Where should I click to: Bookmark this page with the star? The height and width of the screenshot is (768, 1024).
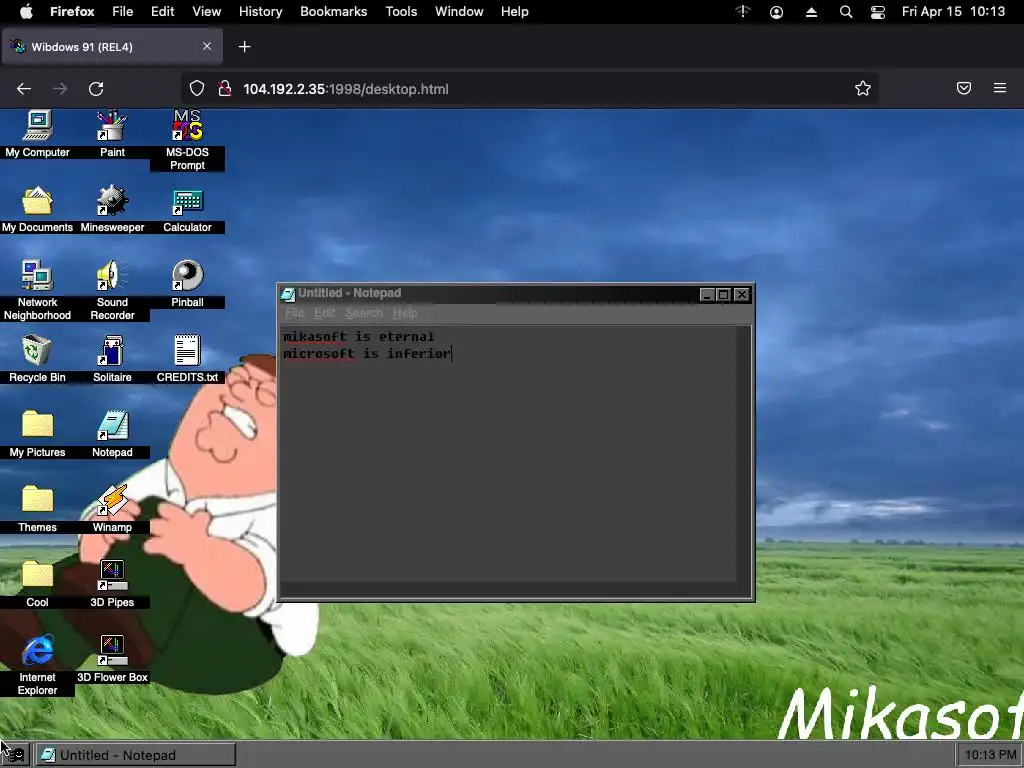(863, 89)
